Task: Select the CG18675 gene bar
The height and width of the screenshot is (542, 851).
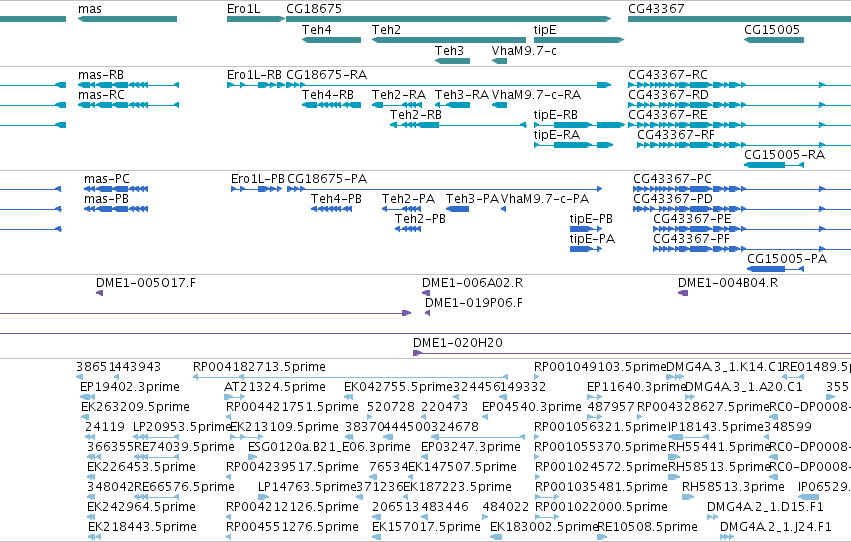Action: (x=448, y=19)
